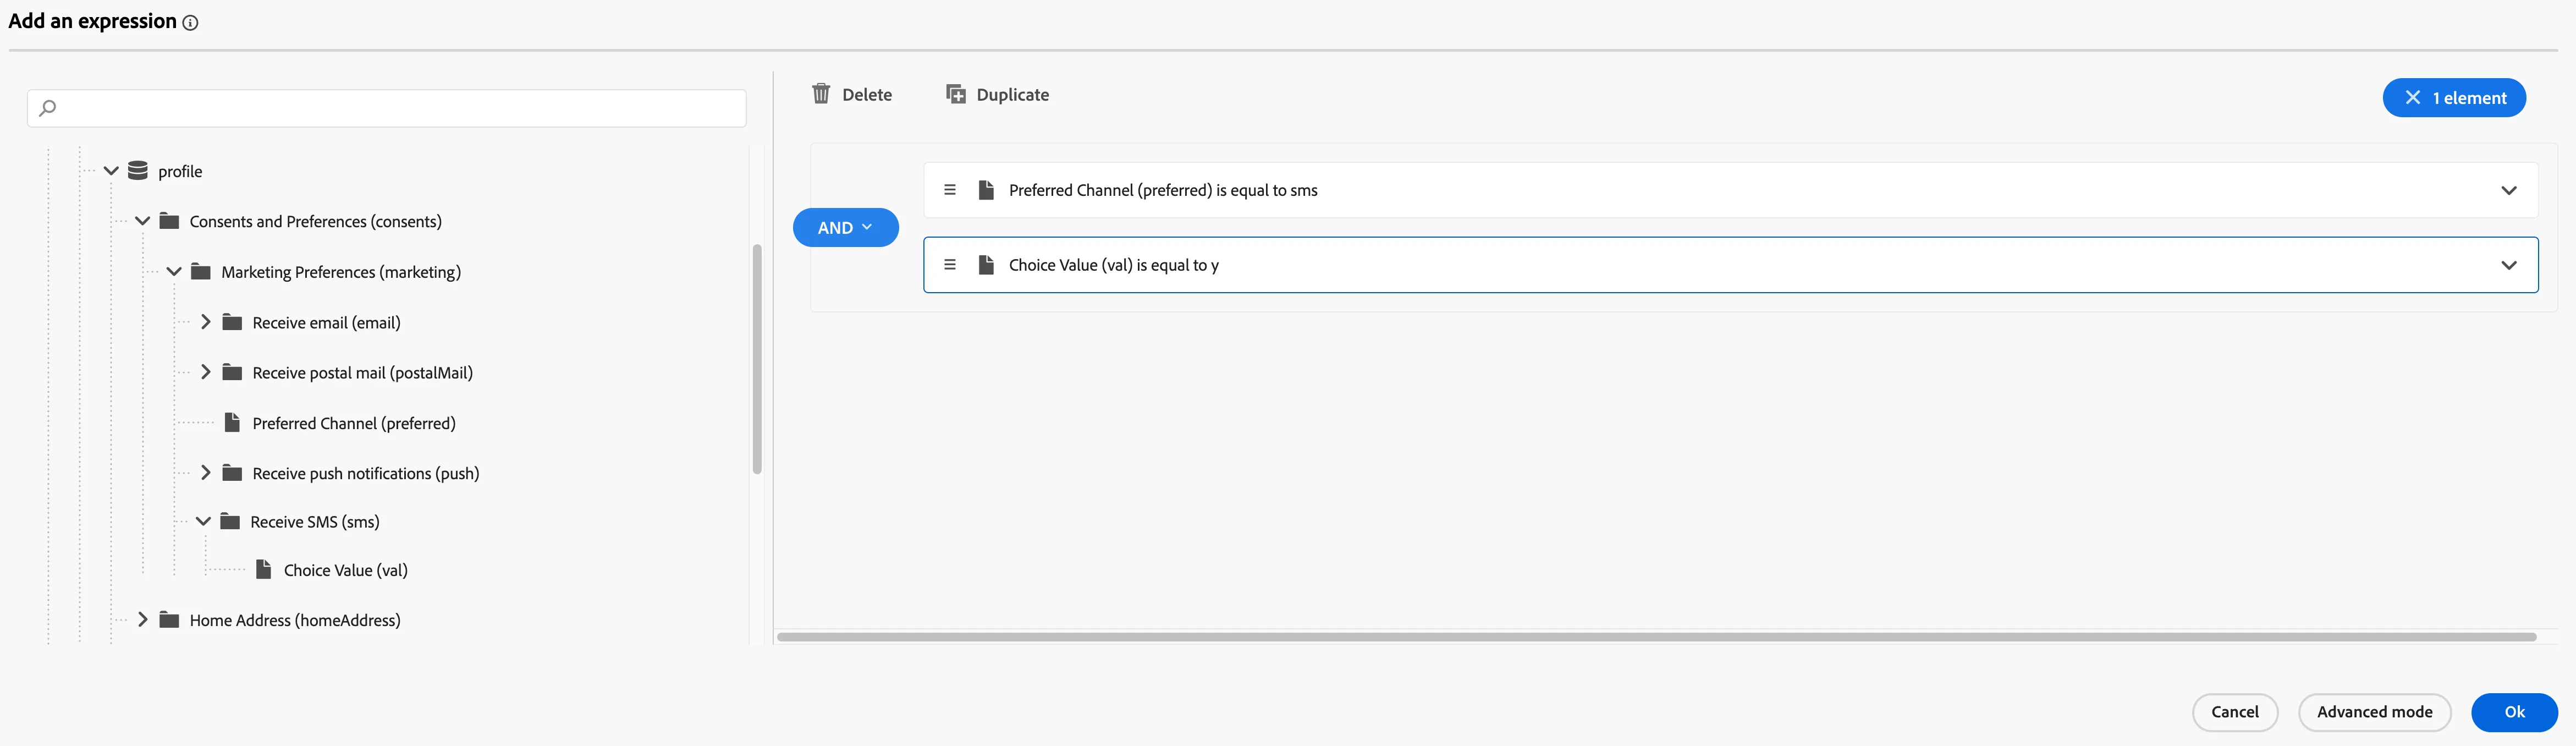Click the Receive postal mail folder icon

tap(232, 372)
